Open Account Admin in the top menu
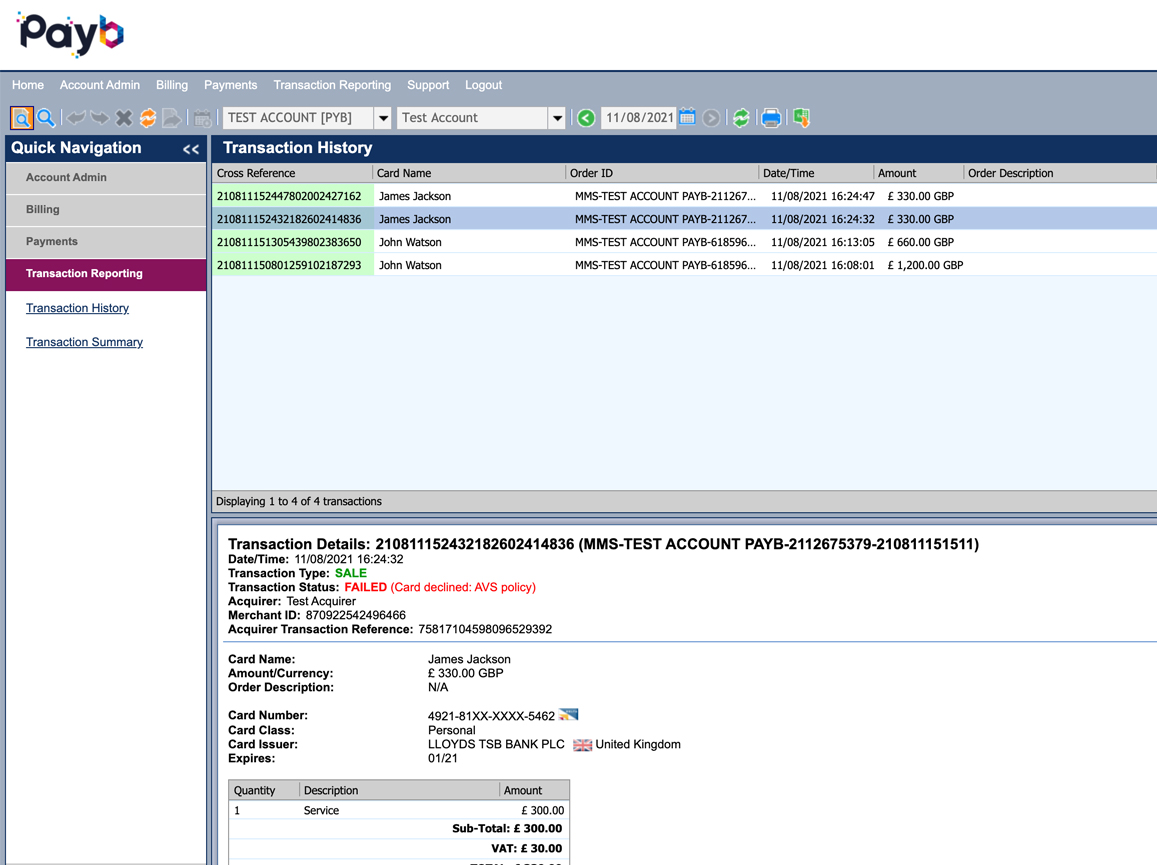This screenshot has height=865, width=1157. [100, 85]
